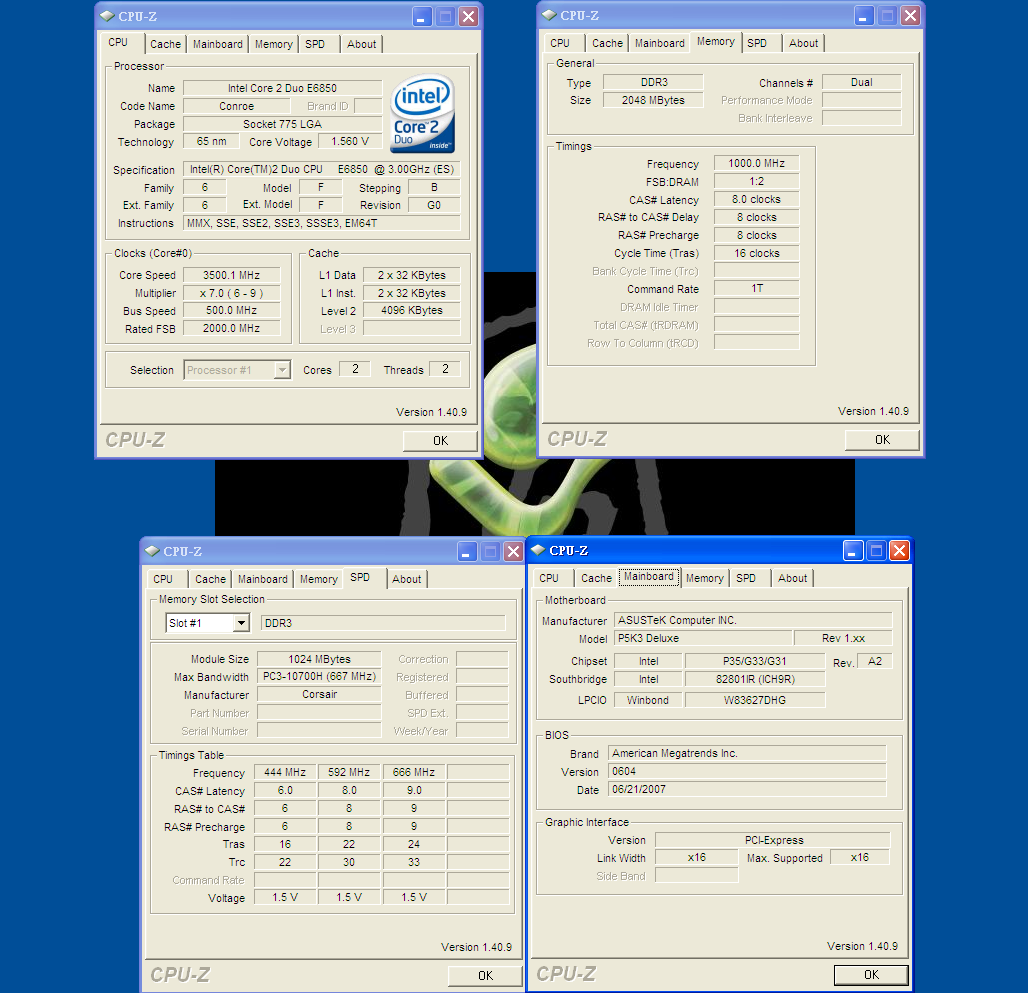Switch to Mainboard tab in CPU window

[x=218, y=44]
